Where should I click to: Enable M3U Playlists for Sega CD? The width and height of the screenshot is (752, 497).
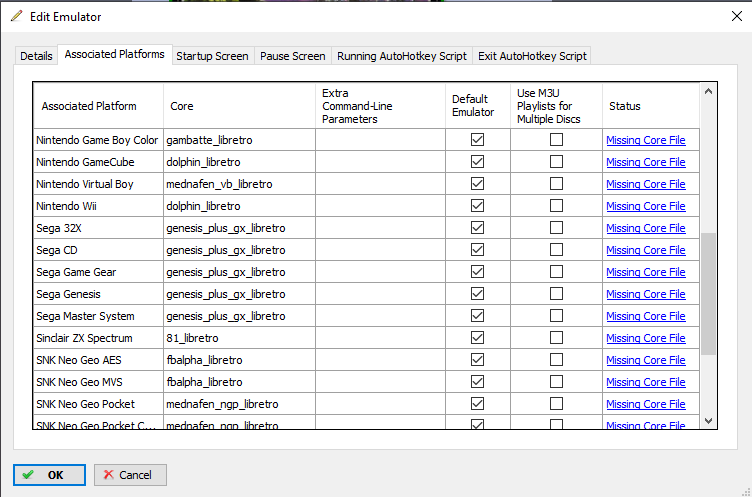point(556,250)
